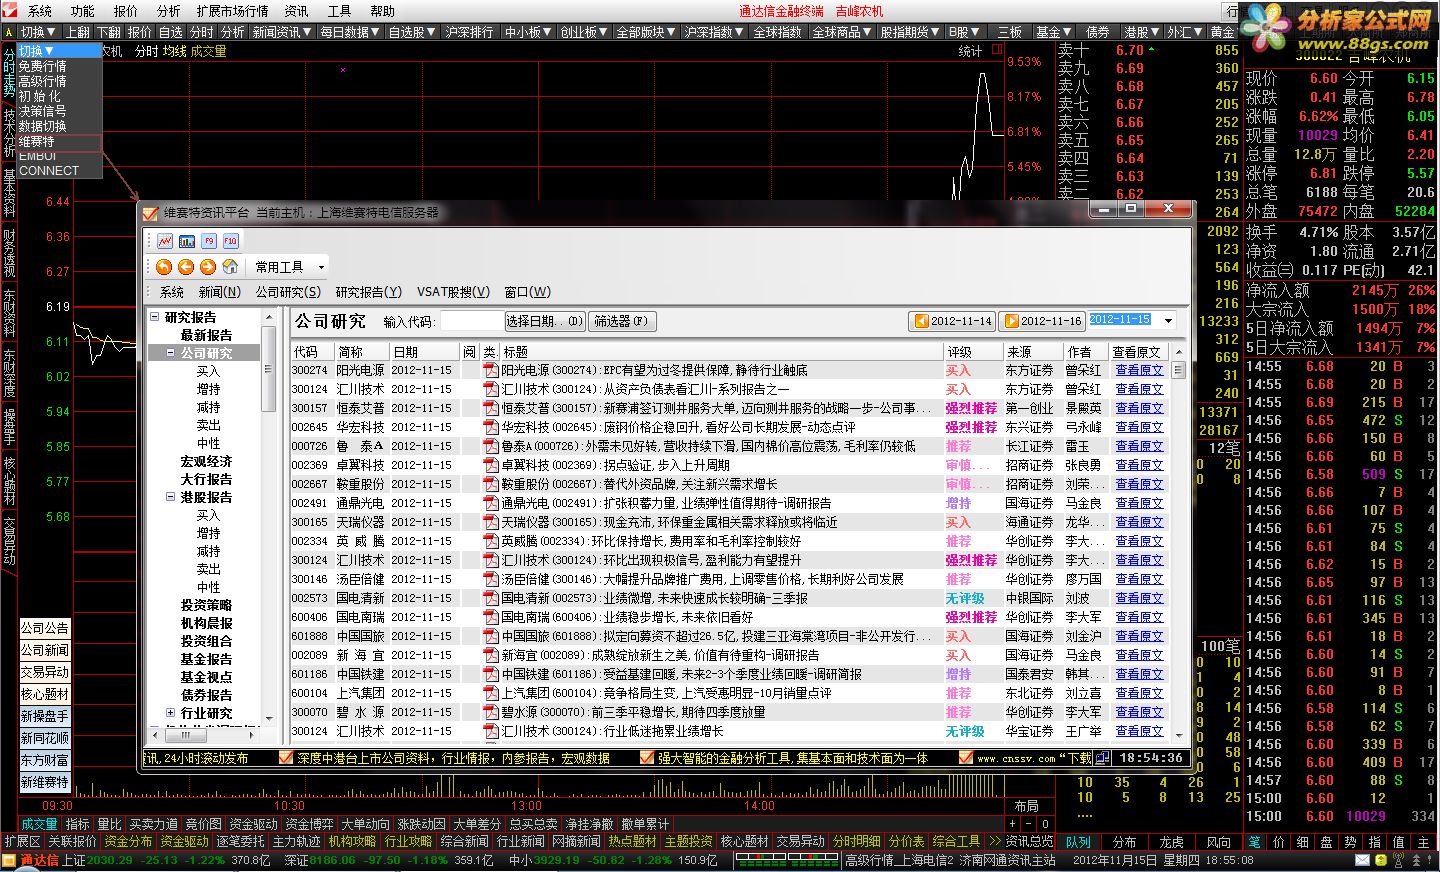Open PDF icon for 汤臣倍健 report row
The image size is (1440, 872).
491,579
